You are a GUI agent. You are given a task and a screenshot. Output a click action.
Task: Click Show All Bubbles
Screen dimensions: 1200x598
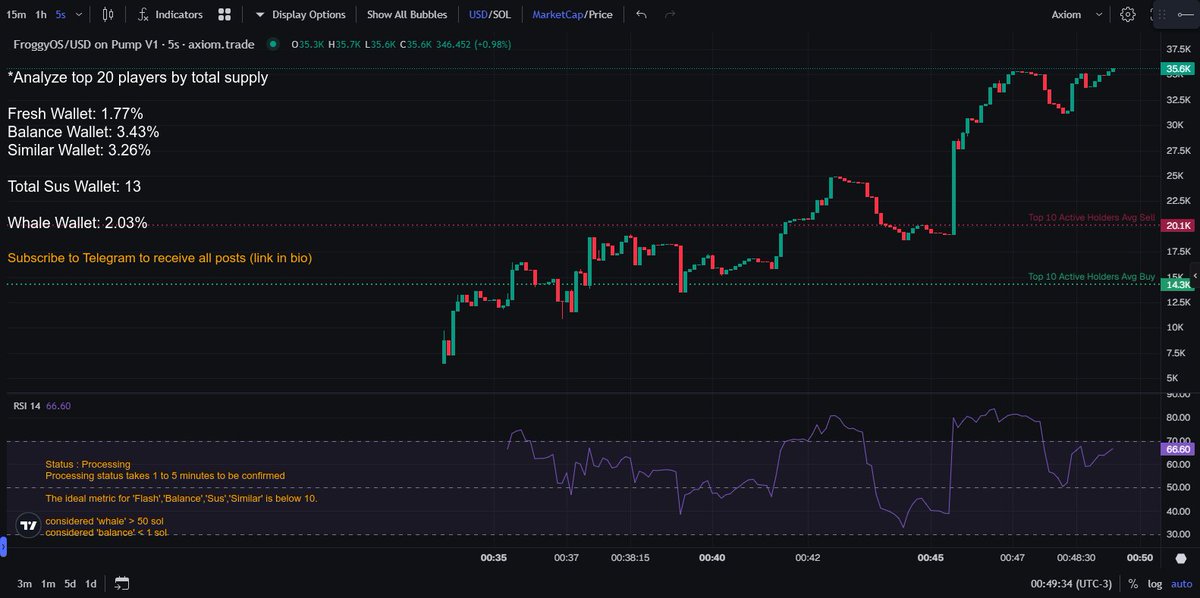(x=407, y=14)
